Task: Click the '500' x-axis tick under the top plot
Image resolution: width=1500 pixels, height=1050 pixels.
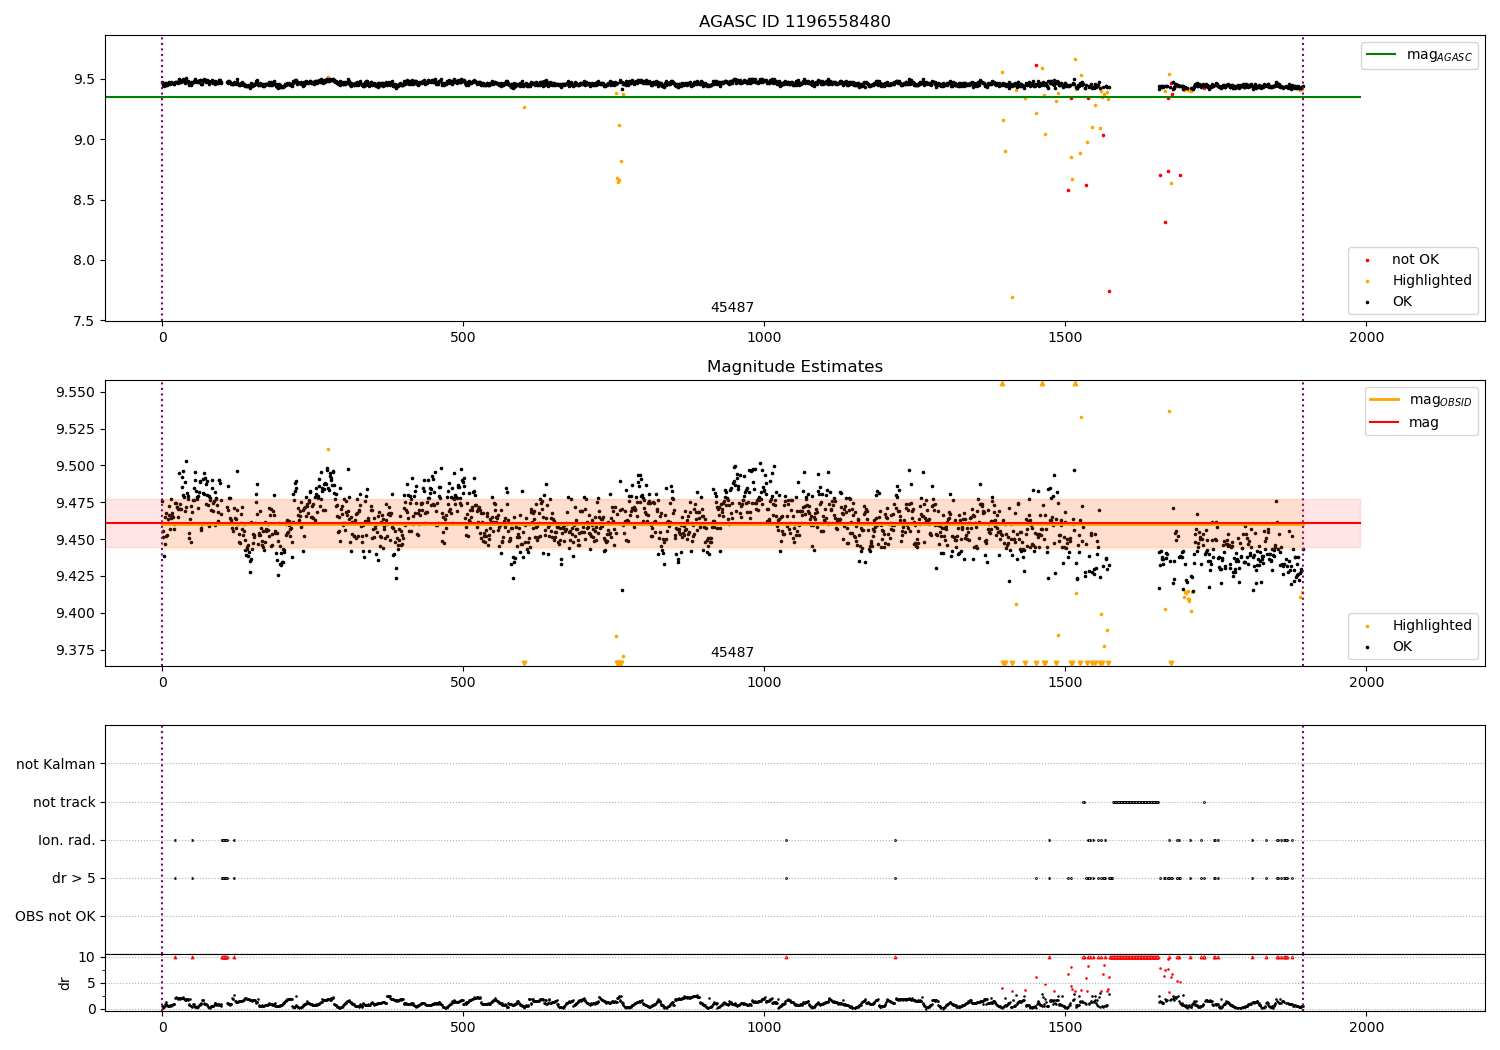Action: pos(463,338)
